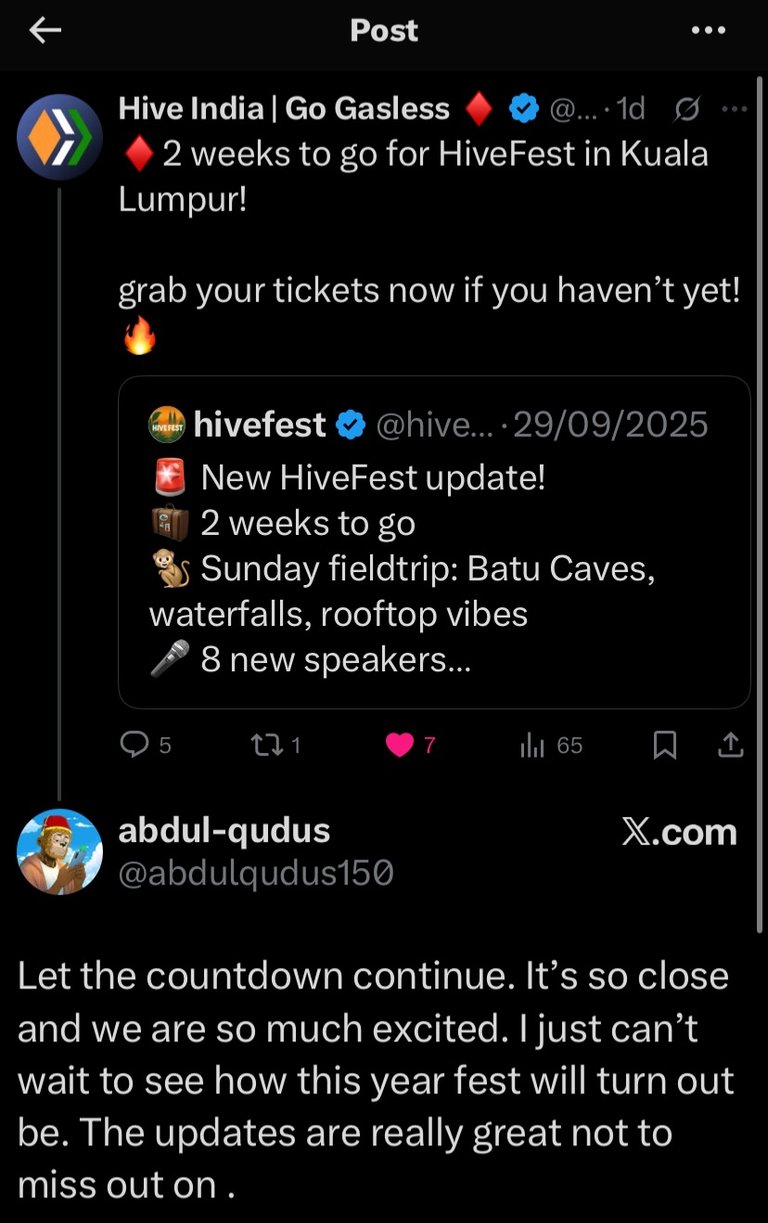Unlike the post with 7 likes
Screen dimensions: 768x1223
pyautogui.click(x=400, y=745)
